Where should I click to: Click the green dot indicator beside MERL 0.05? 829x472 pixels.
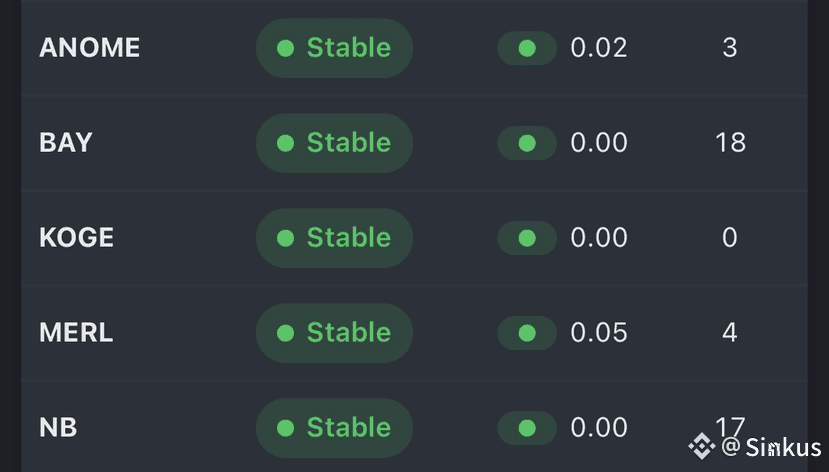click(527, 333)
